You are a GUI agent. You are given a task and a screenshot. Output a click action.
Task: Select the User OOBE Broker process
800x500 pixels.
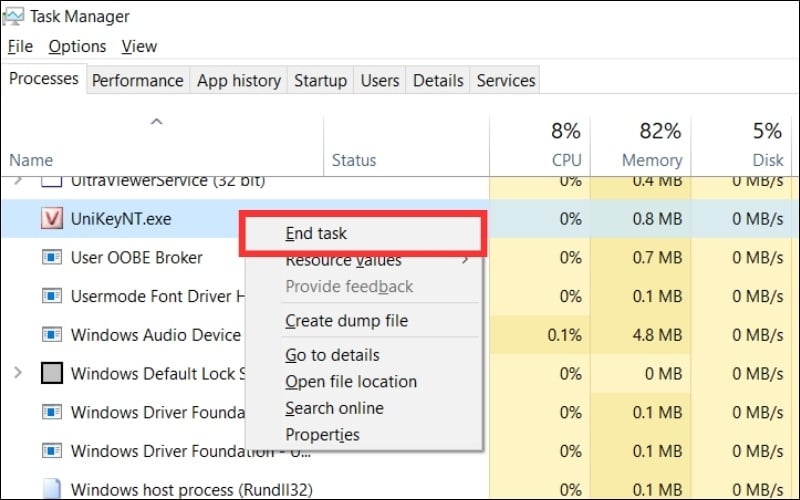coord(136,257)
